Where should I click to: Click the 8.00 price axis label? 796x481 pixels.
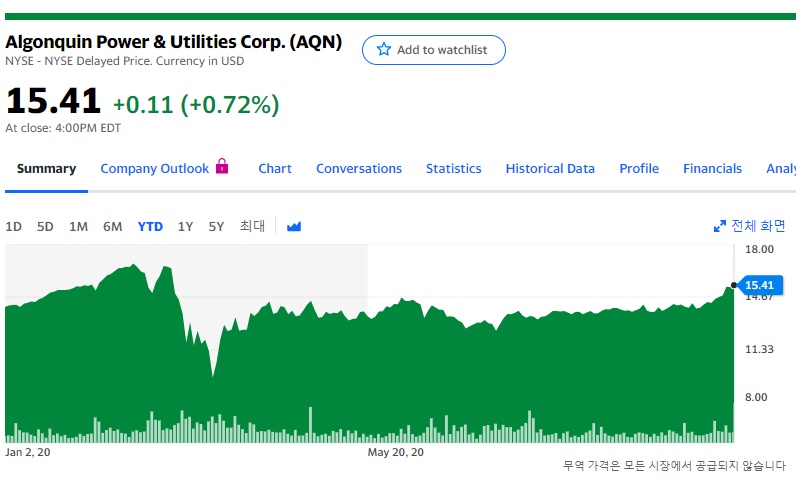pyautogui.click(x=756, y=397)
